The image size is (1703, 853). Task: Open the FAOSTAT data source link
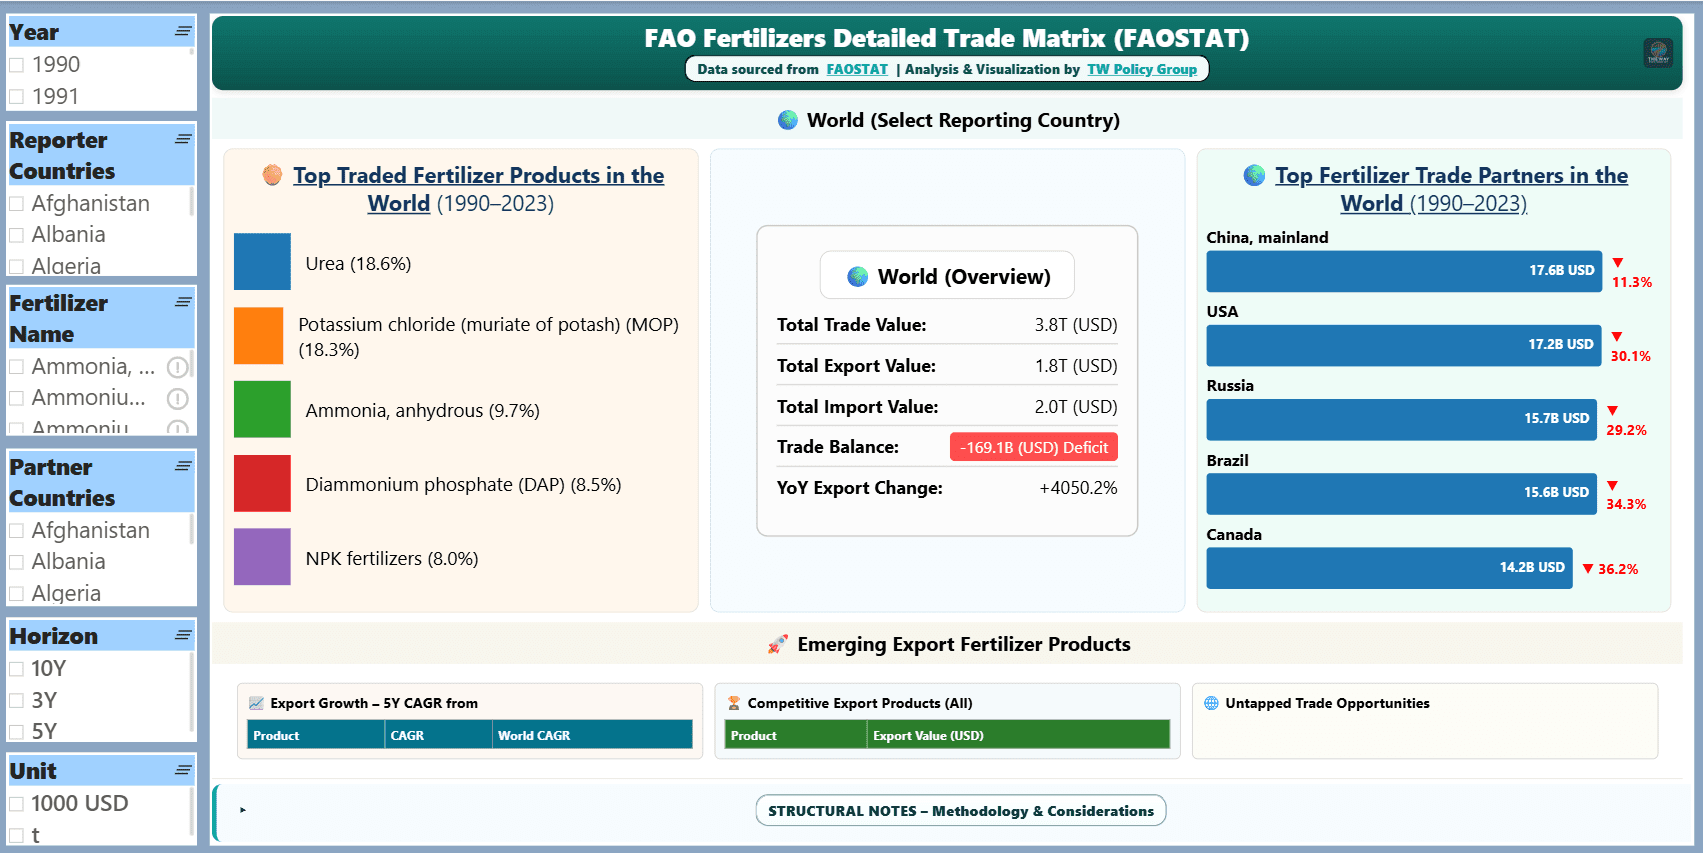click(856, 69)
